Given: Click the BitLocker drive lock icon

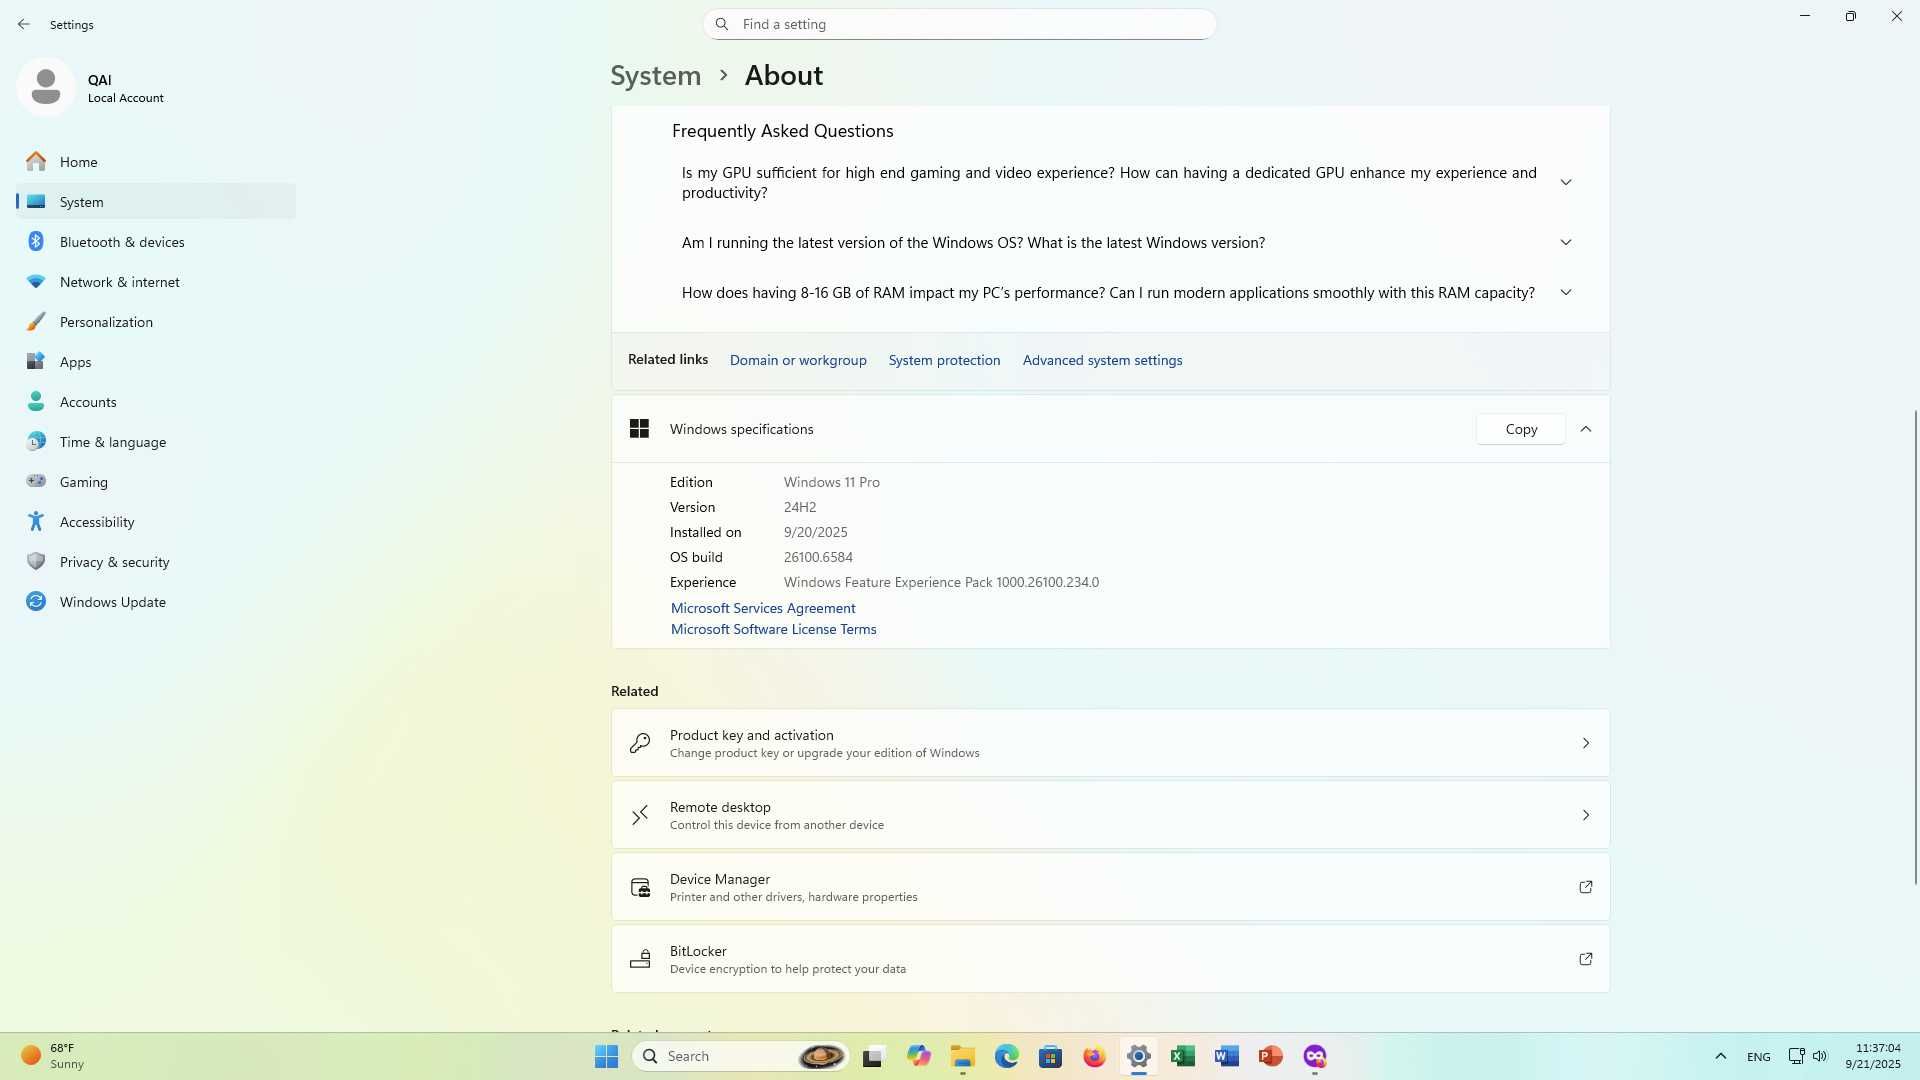Looking at the screenshot, I should point(640,959).
